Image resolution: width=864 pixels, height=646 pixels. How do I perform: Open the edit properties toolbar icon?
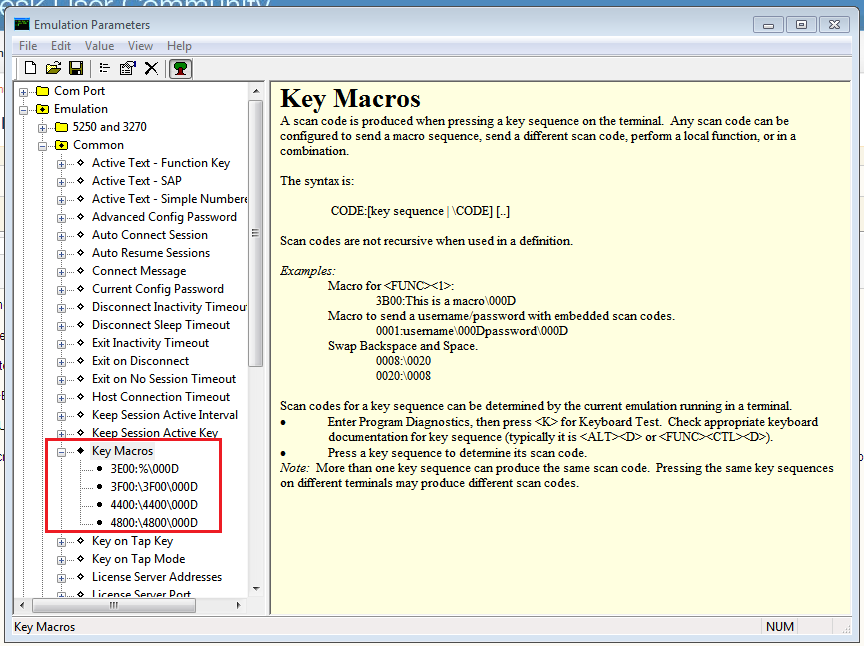pos(125,68)
